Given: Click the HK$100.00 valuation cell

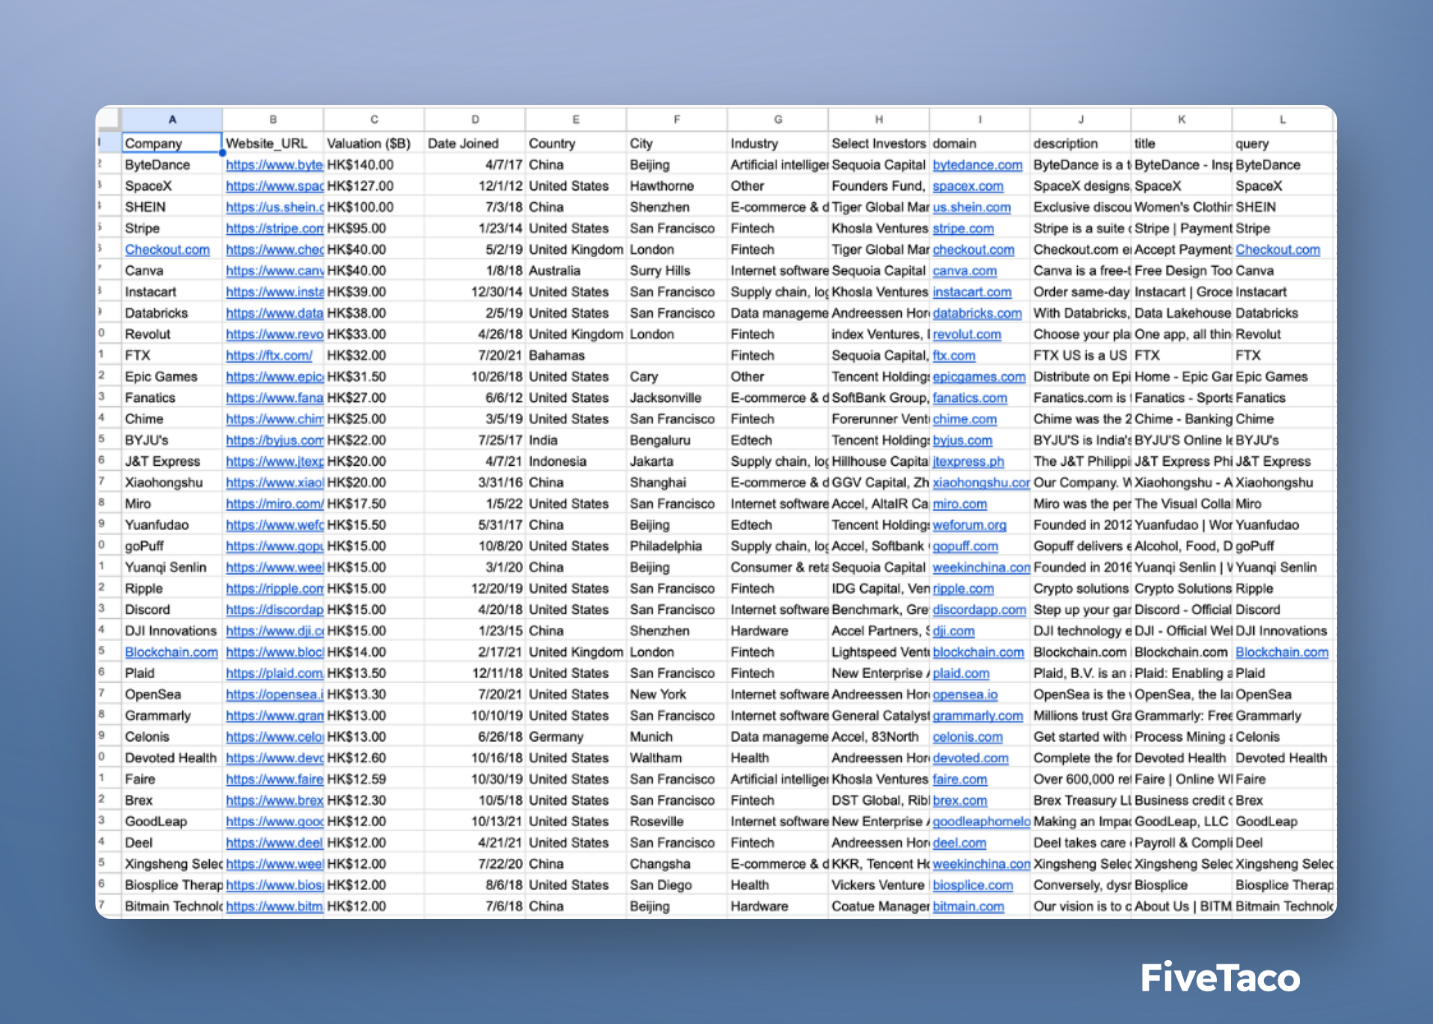Looking at the screenshot, I should click(x=374, y=207).
